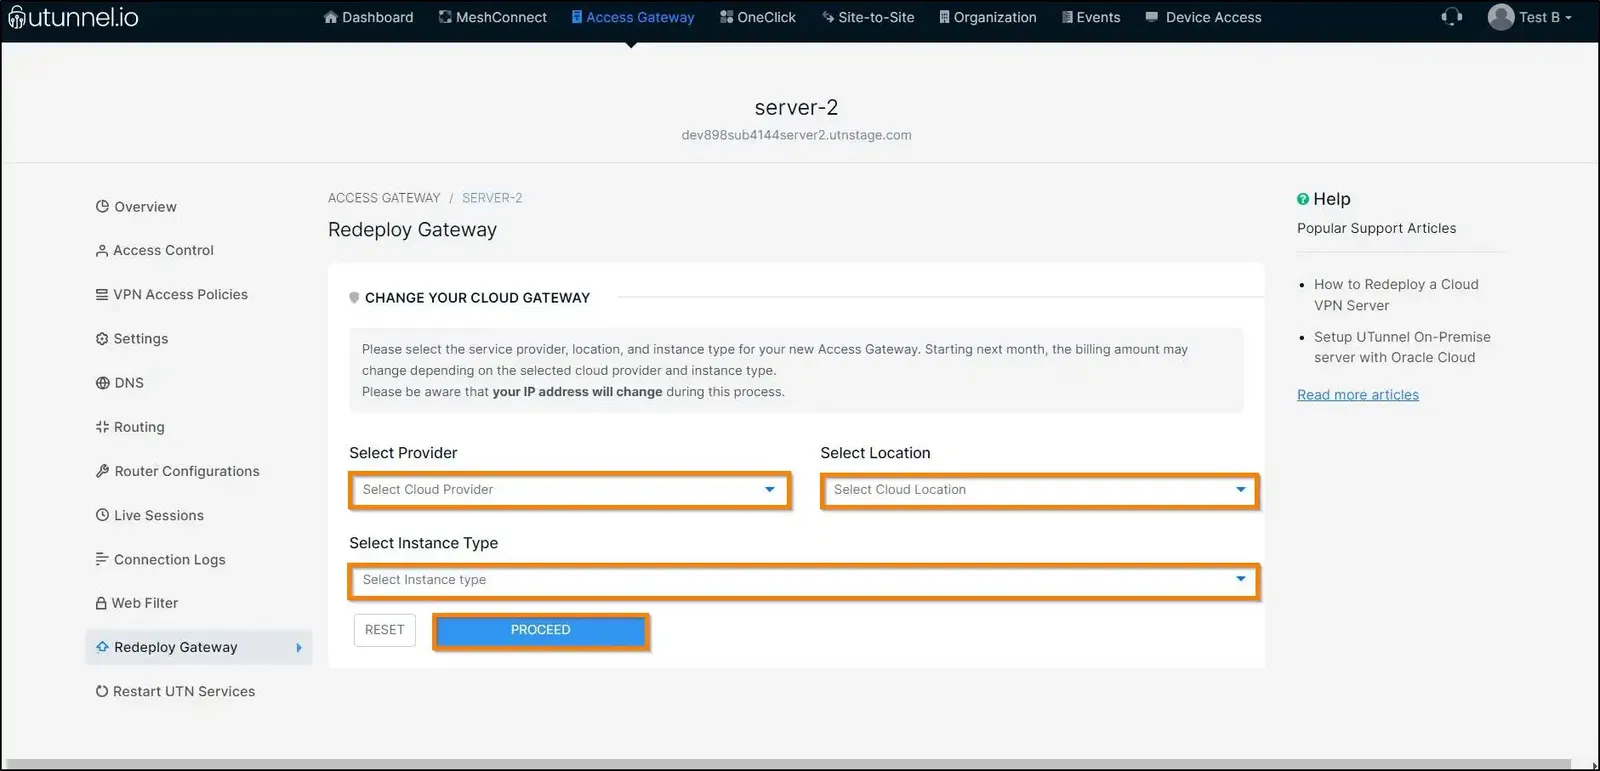
Task: Open MeshConnect in top navigation
Action: tap(493, 17)
